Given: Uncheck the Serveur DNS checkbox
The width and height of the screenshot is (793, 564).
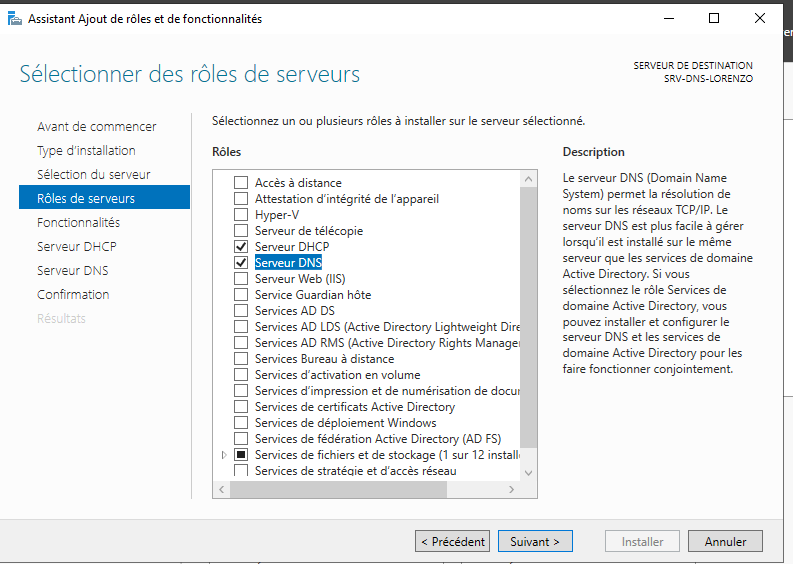Looking at the screenshot, I should coord(240,263).
